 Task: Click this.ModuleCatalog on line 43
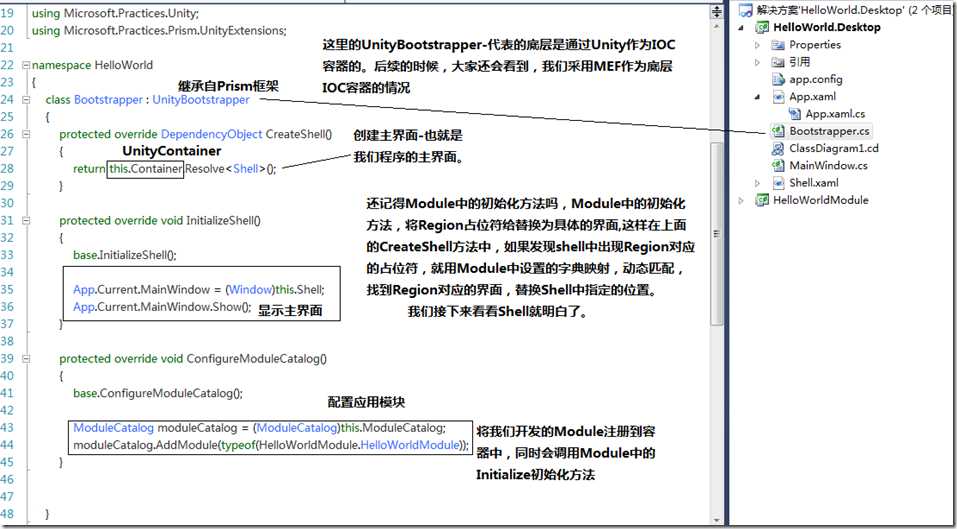(x=393, y=428)
